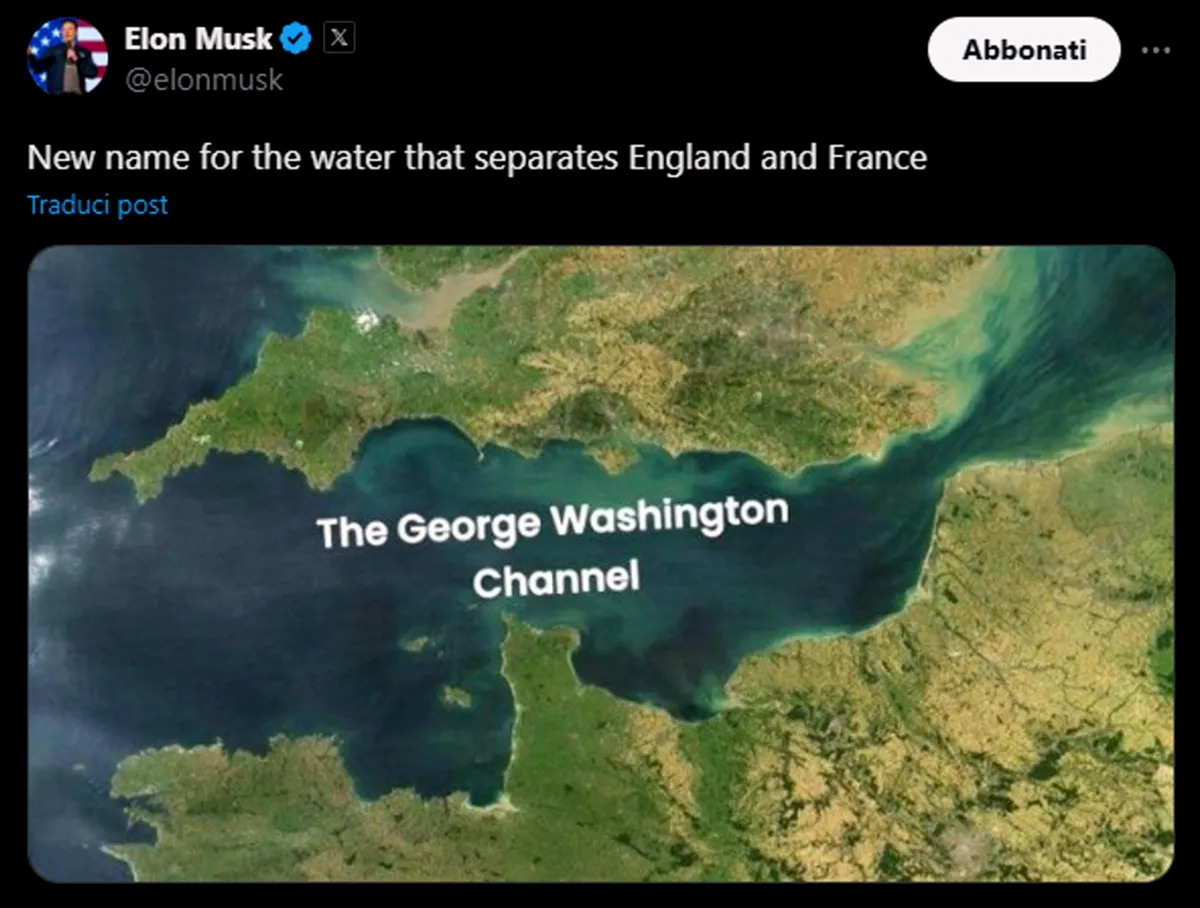1200x908 pixels.
Task: Open the Elon Musk display name
Action: [x=198, y=39]
